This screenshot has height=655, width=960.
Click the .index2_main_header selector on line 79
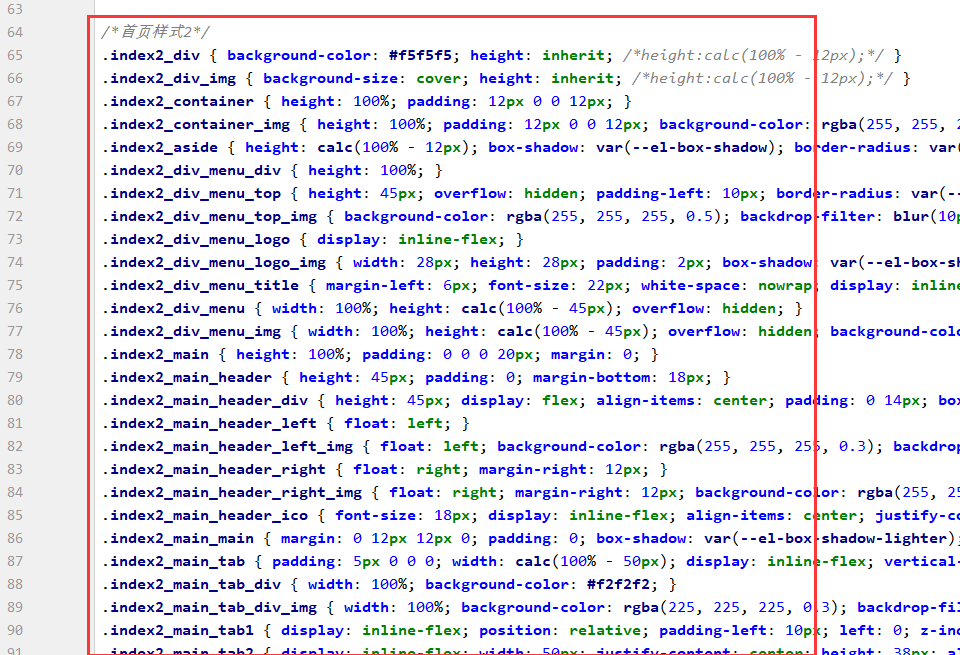coord(187,377)
